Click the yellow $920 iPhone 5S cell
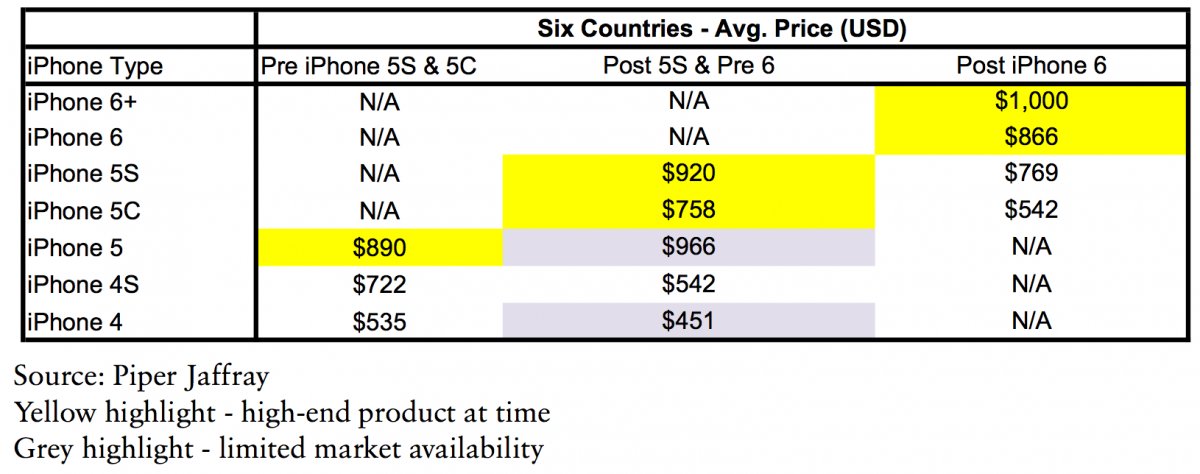This screenshot has height=474, width=1200. pyautogui.click(x=688, y=174)
